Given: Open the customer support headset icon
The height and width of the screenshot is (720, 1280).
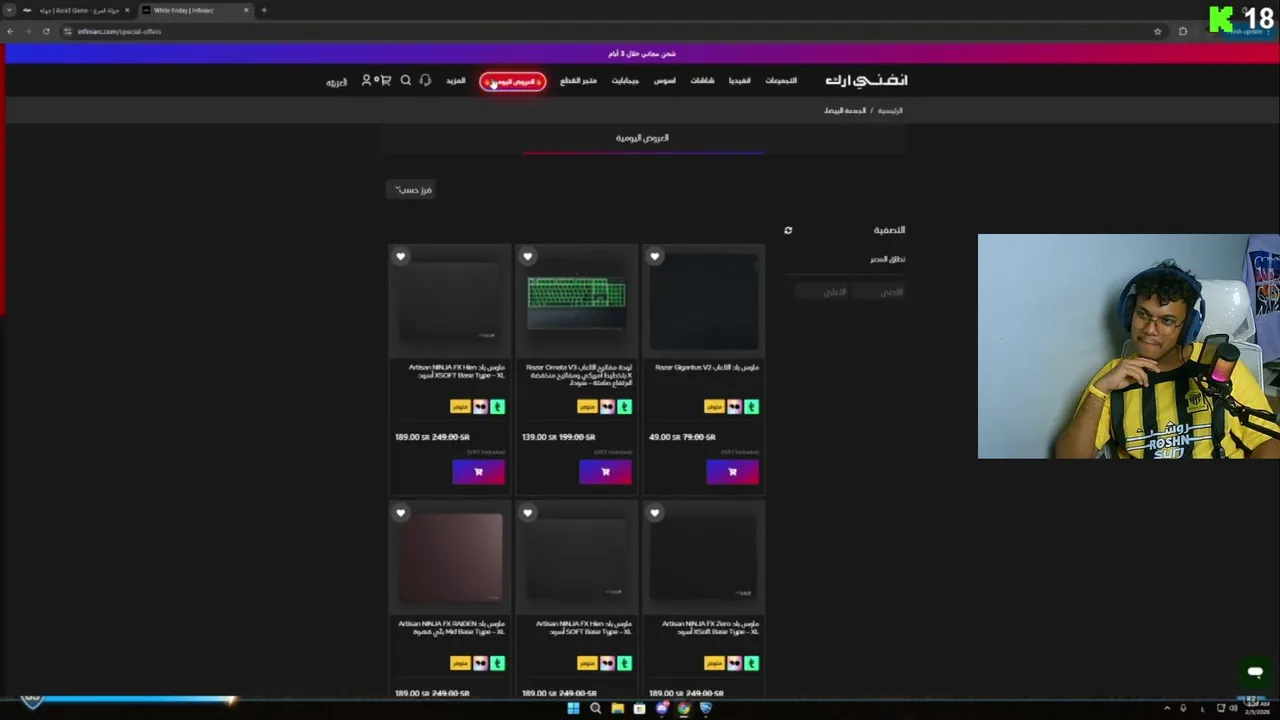Looking at the screenshot, I should click(425, 81).
